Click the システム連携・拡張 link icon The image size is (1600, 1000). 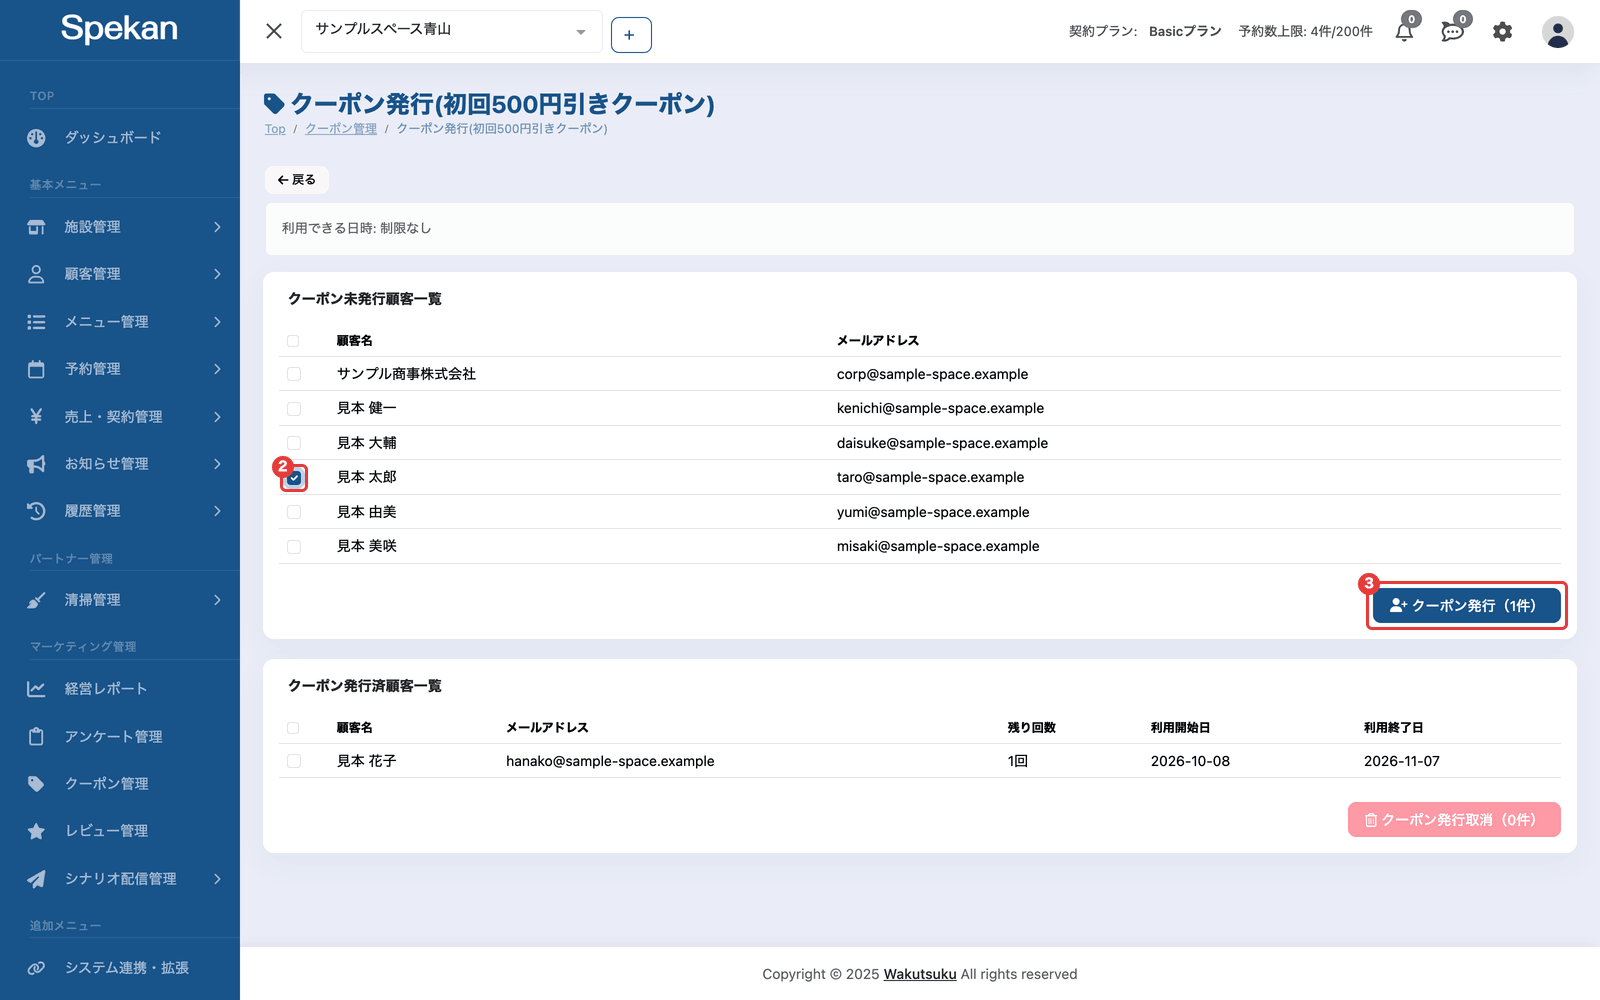pyautogui.click(x=37, y=968)
